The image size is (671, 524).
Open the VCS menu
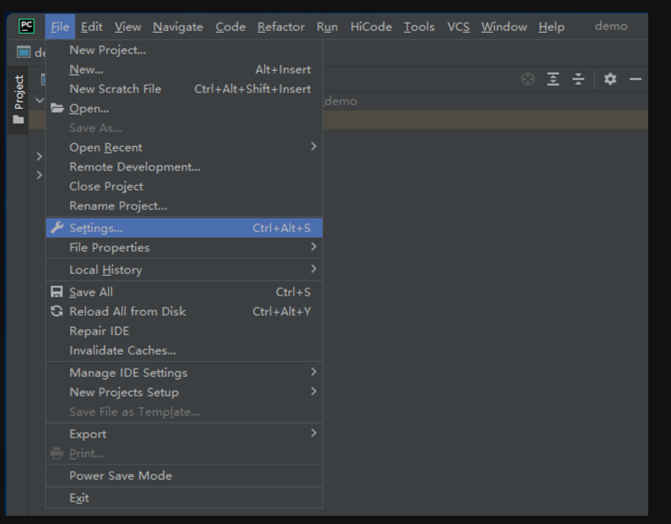pos(458,27)
